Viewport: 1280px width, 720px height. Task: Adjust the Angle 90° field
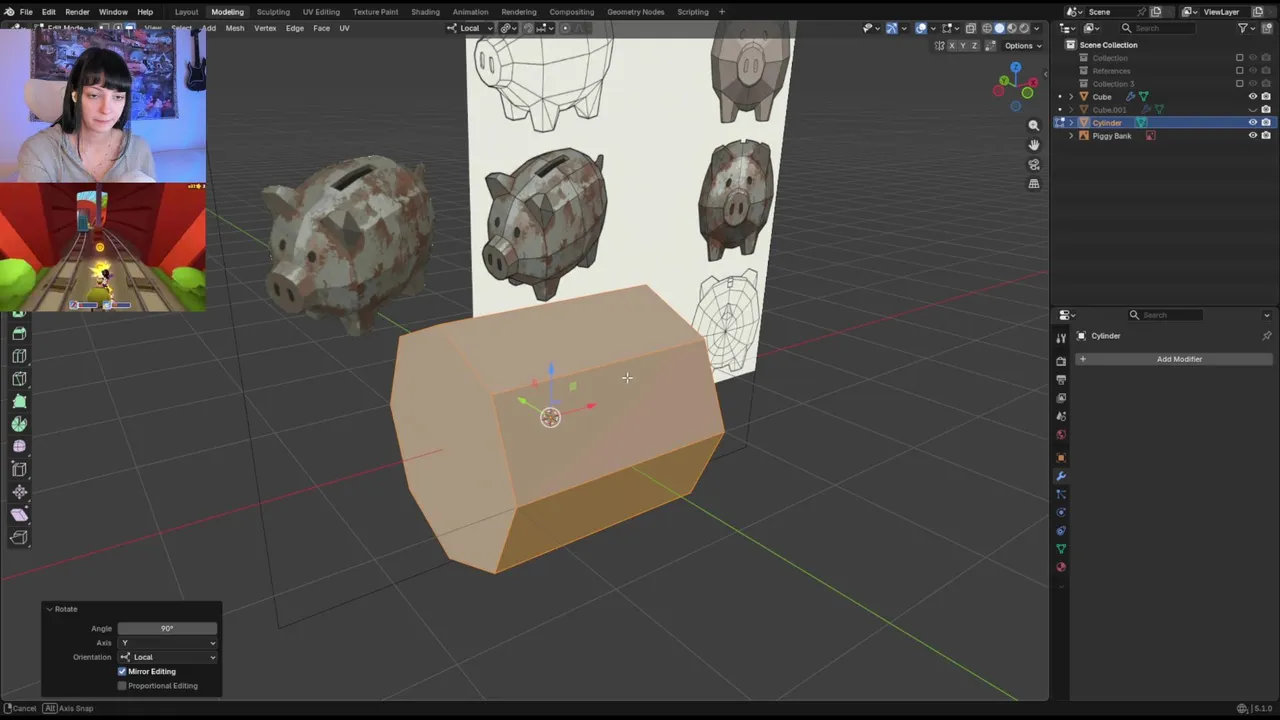pos(167,628)
